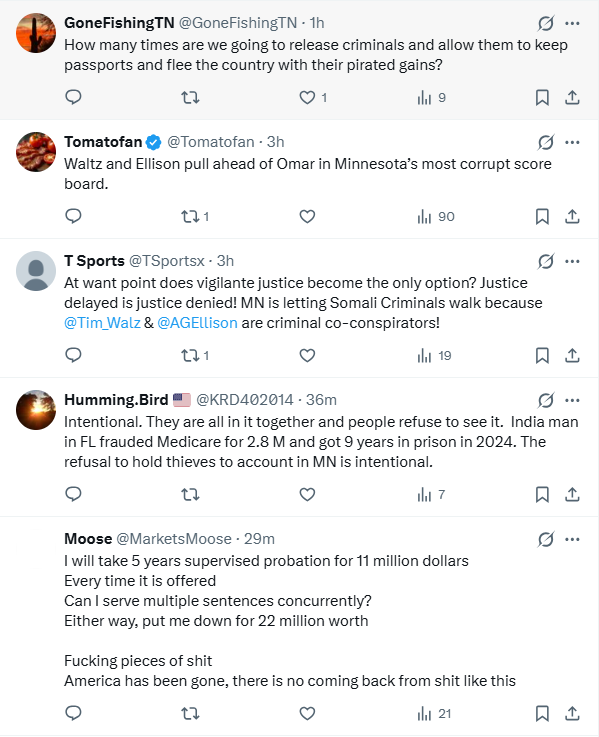Screen dimensions: 599x737
Task: Reply to the Moose post
Action: (x=73, y=713)
